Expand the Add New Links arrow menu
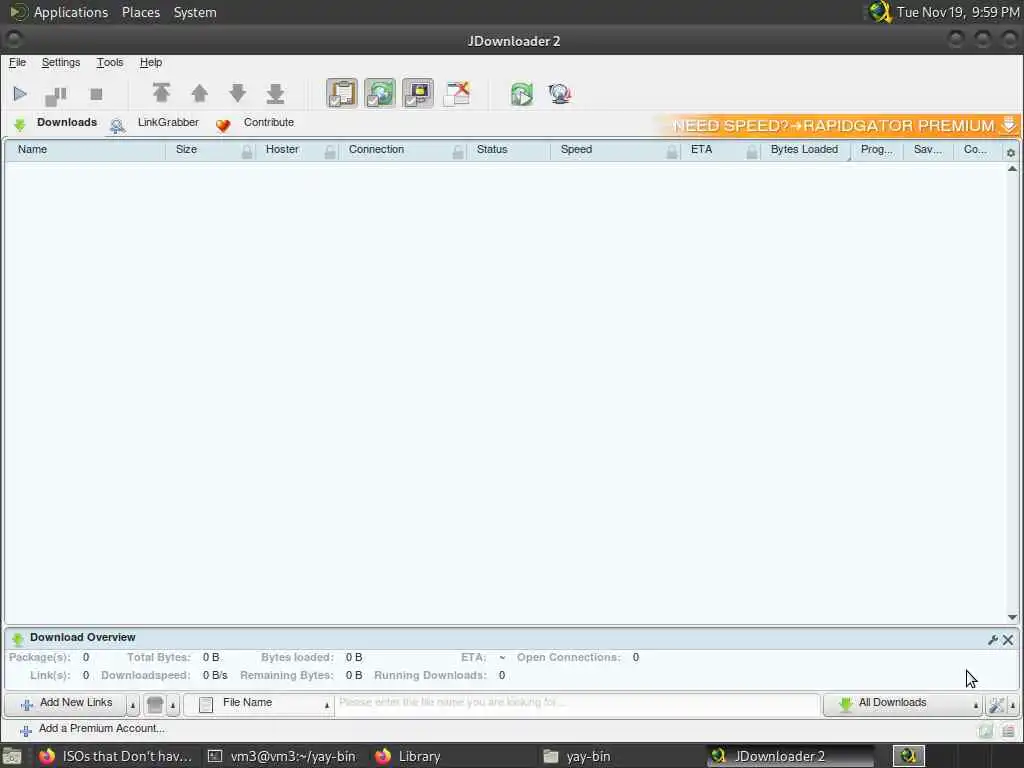Screen dimensions: 1024x768 (133, 705)
